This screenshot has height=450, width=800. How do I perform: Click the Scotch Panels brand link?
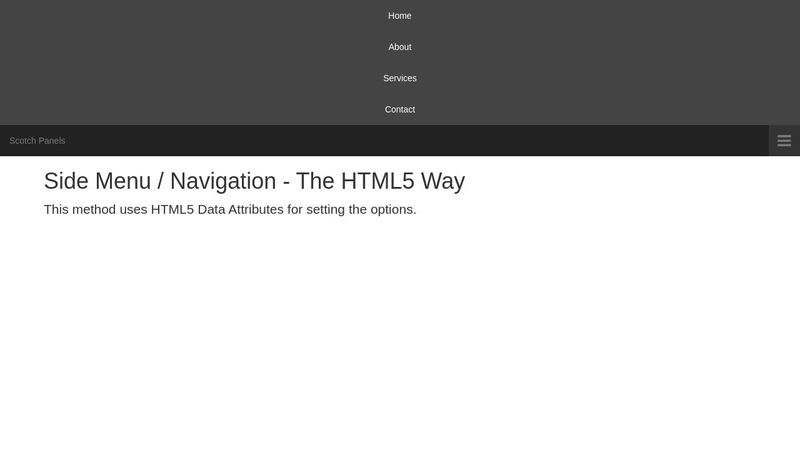(x=37, y=140)
